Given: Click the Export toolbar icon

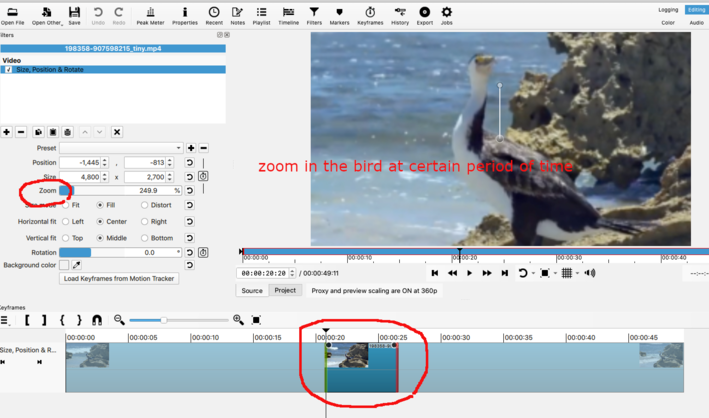Looking at the screenshot, I should 424,15.
